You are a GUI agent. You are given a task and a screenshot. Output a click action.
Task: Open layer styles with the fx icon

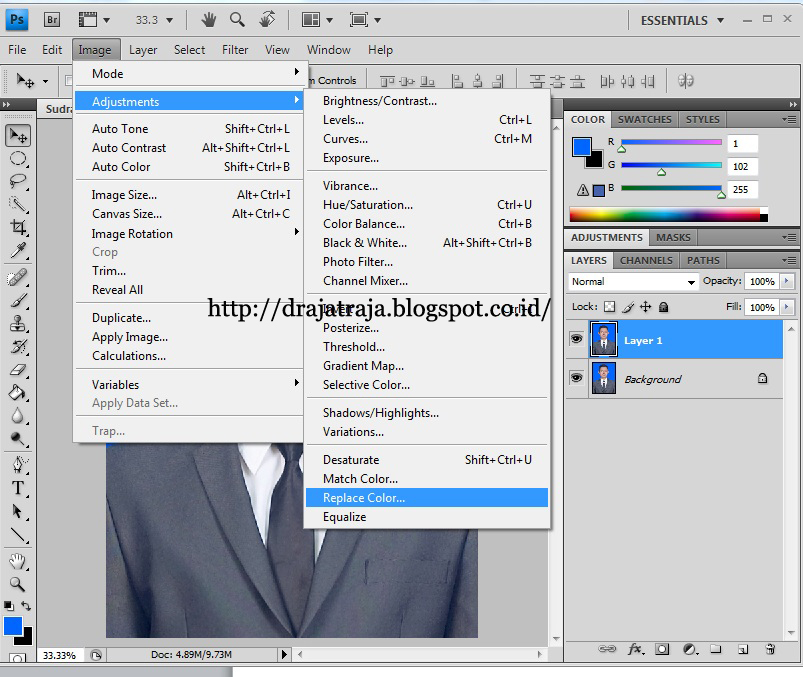pyautogui.click(x=634, y=649)
